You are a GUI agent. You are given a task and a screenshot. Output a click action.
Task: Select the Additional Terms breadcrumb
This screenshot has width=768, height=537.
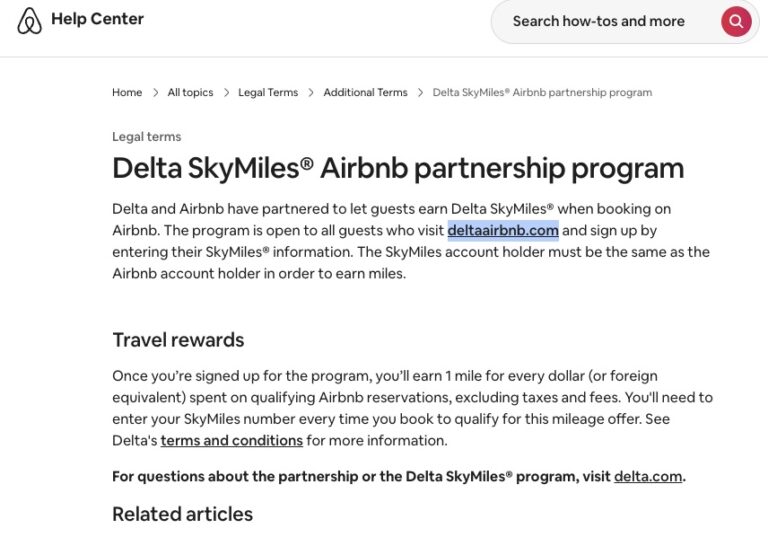click(x=365, y=93)
